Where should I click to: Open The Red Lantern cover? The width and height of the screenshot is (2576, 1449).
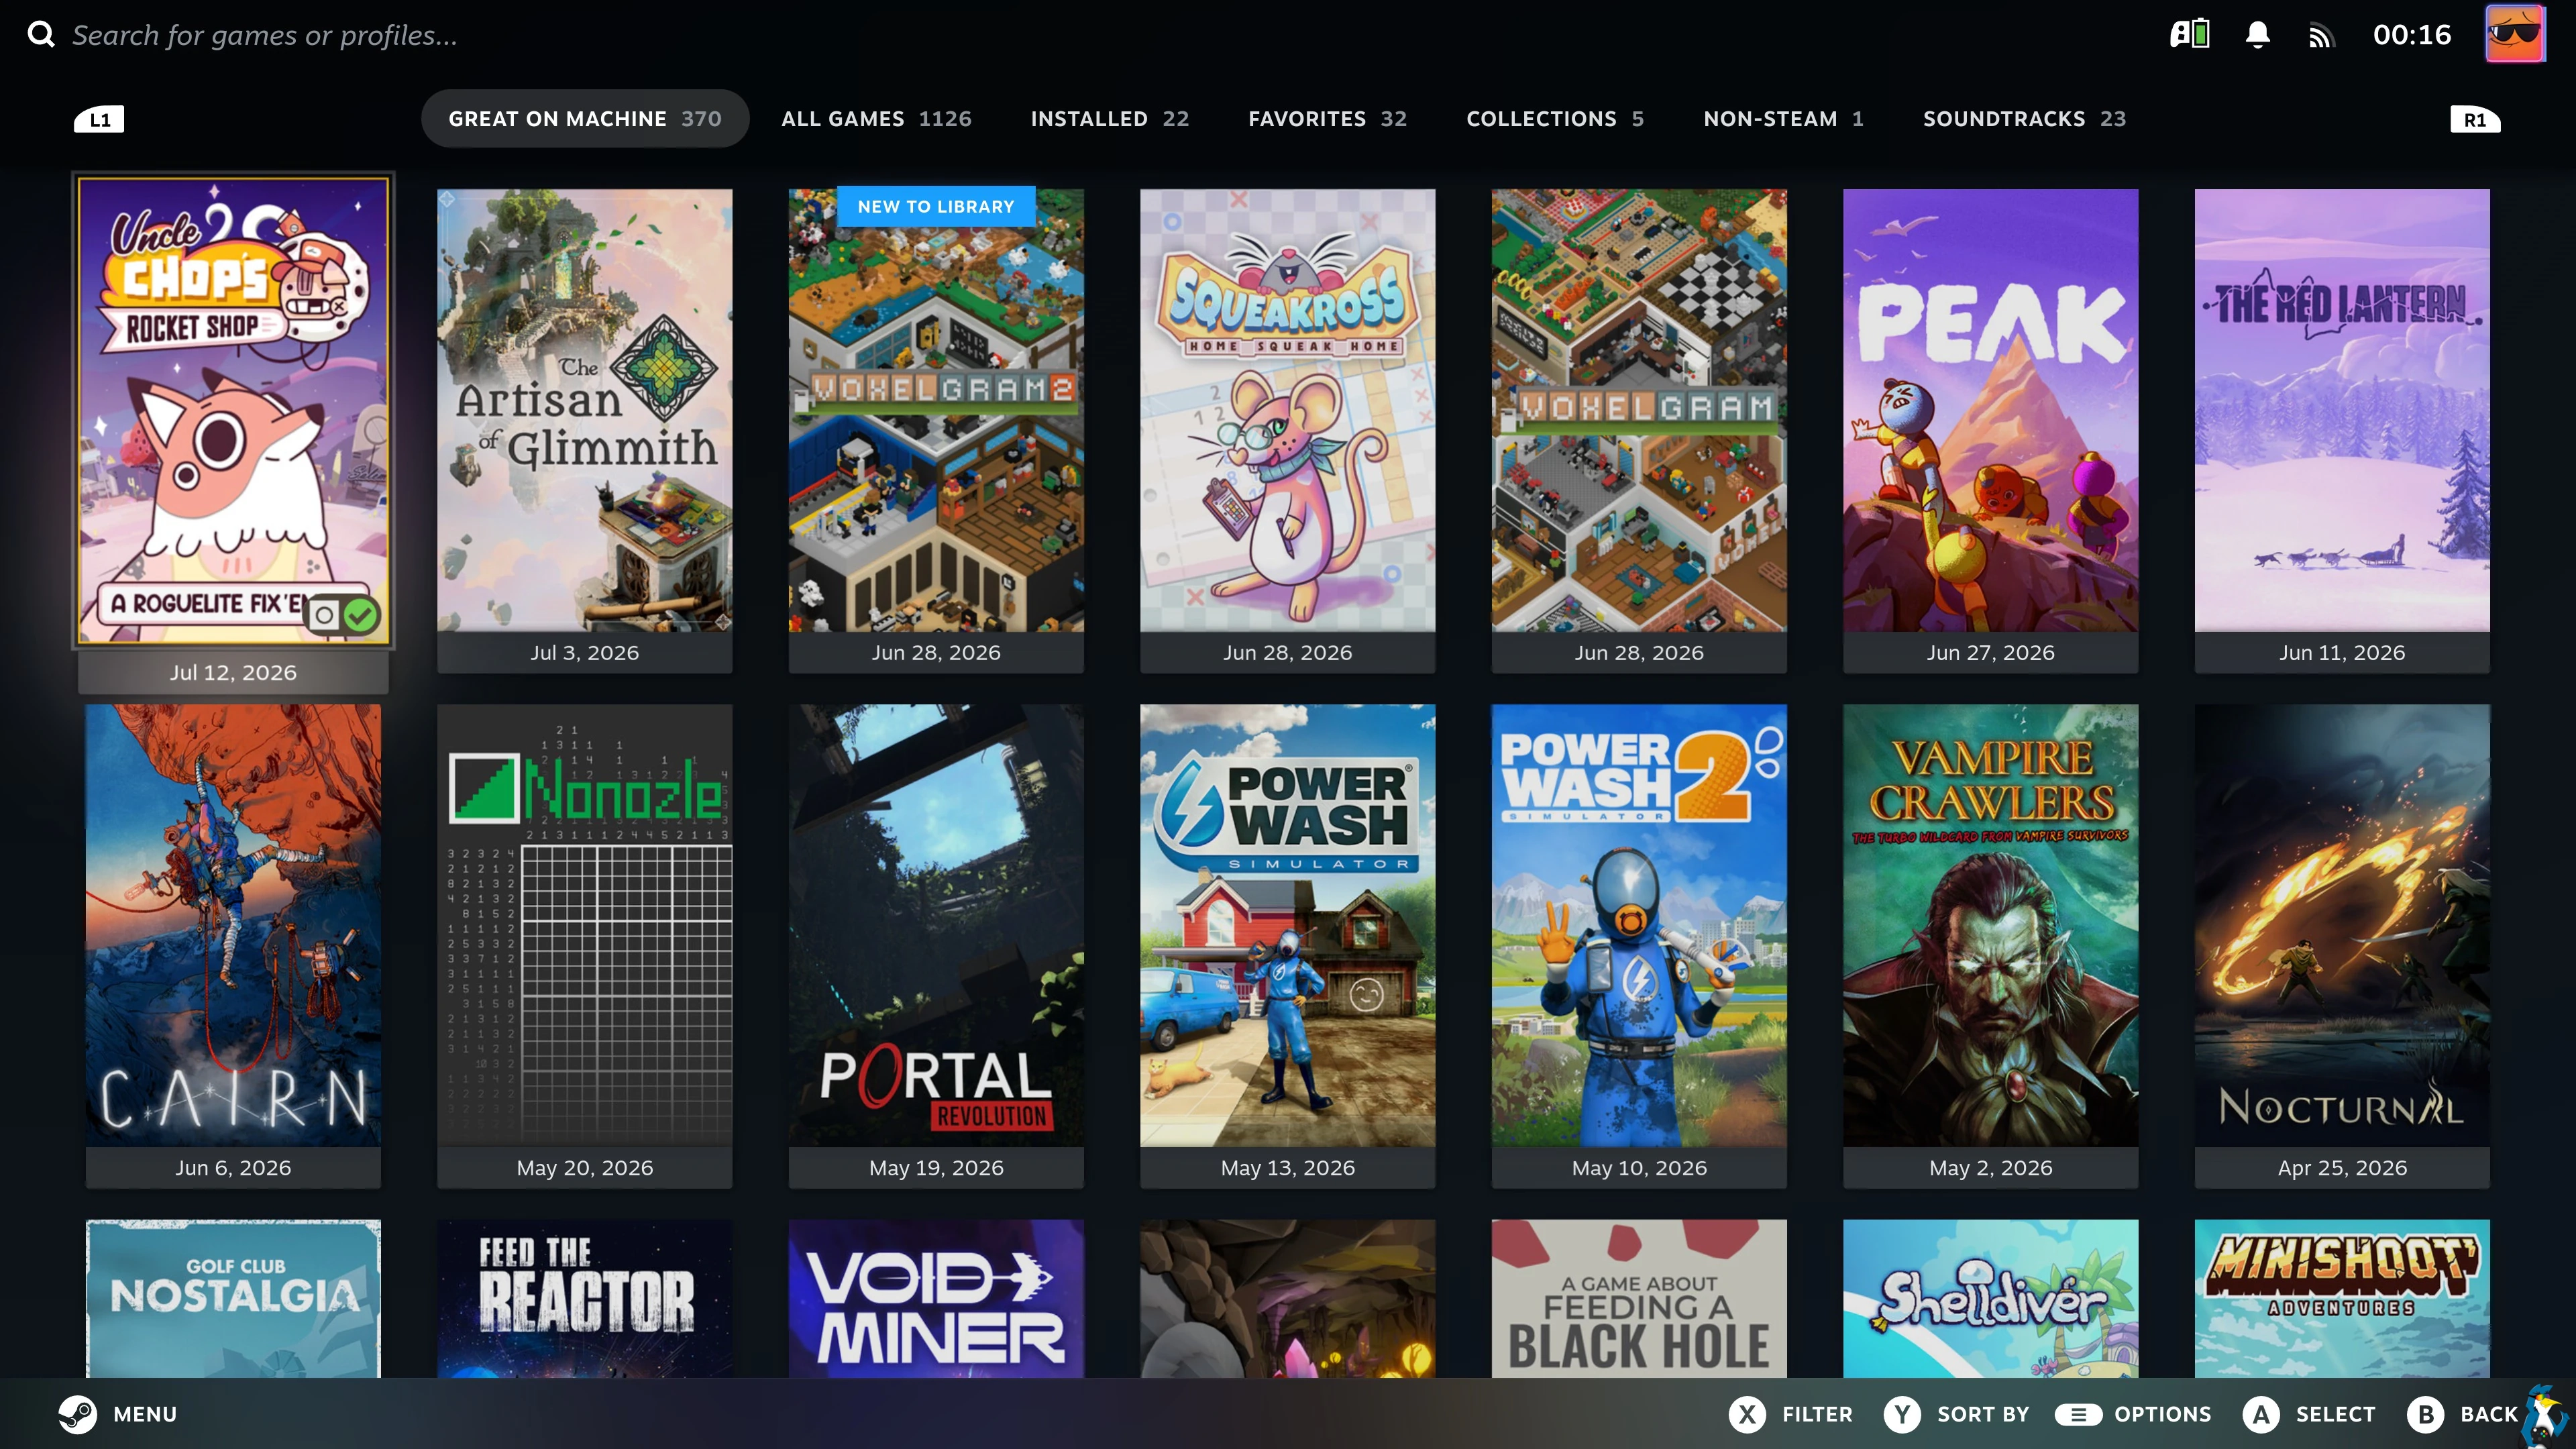point(2342,410)
